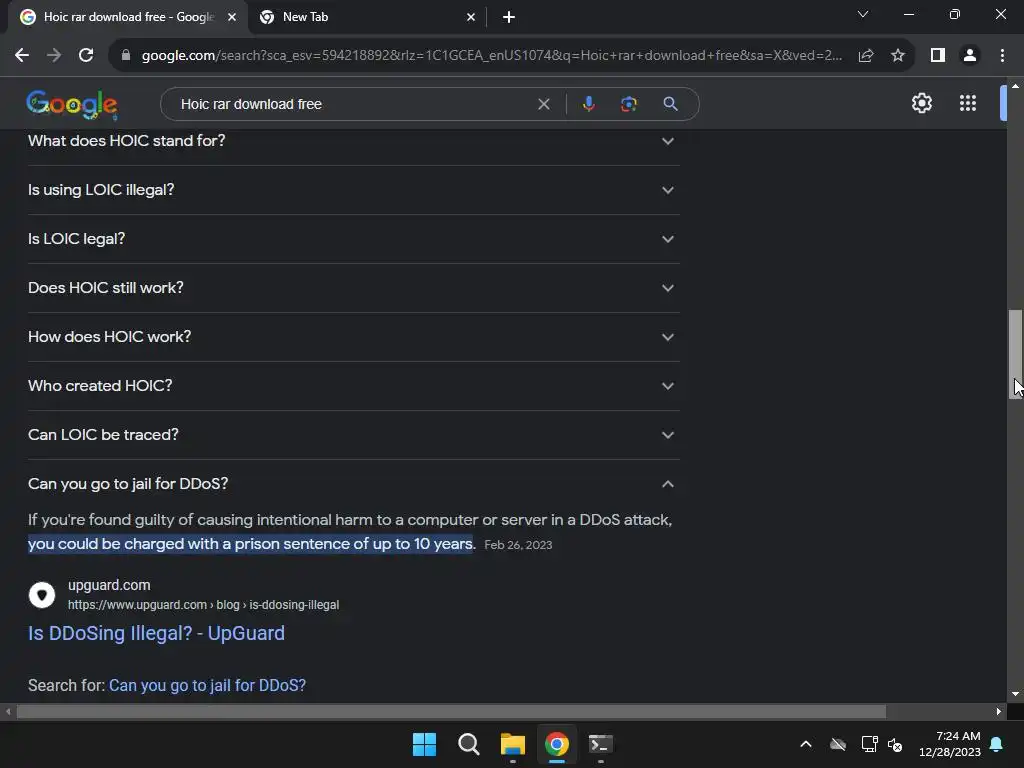Image resolution: width=1024 pixels, height=768 pixels.
Task: Close the Hoic rar download free tab
Action: tap(232, 17)
